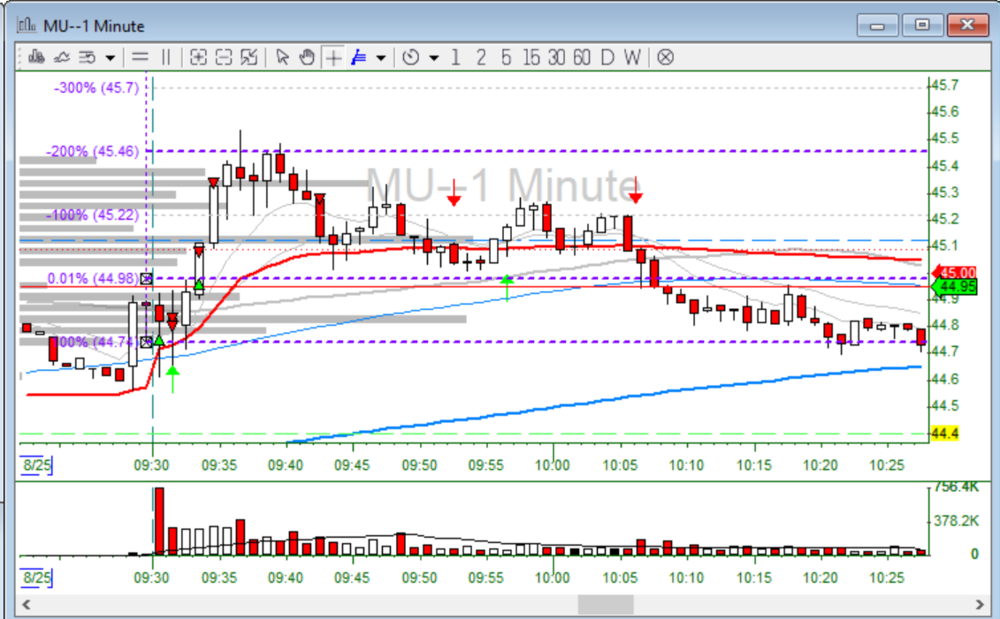This screenshot has height=619, width=1000.
Task: Toggle the zoom-out mode
Action: 222,58
